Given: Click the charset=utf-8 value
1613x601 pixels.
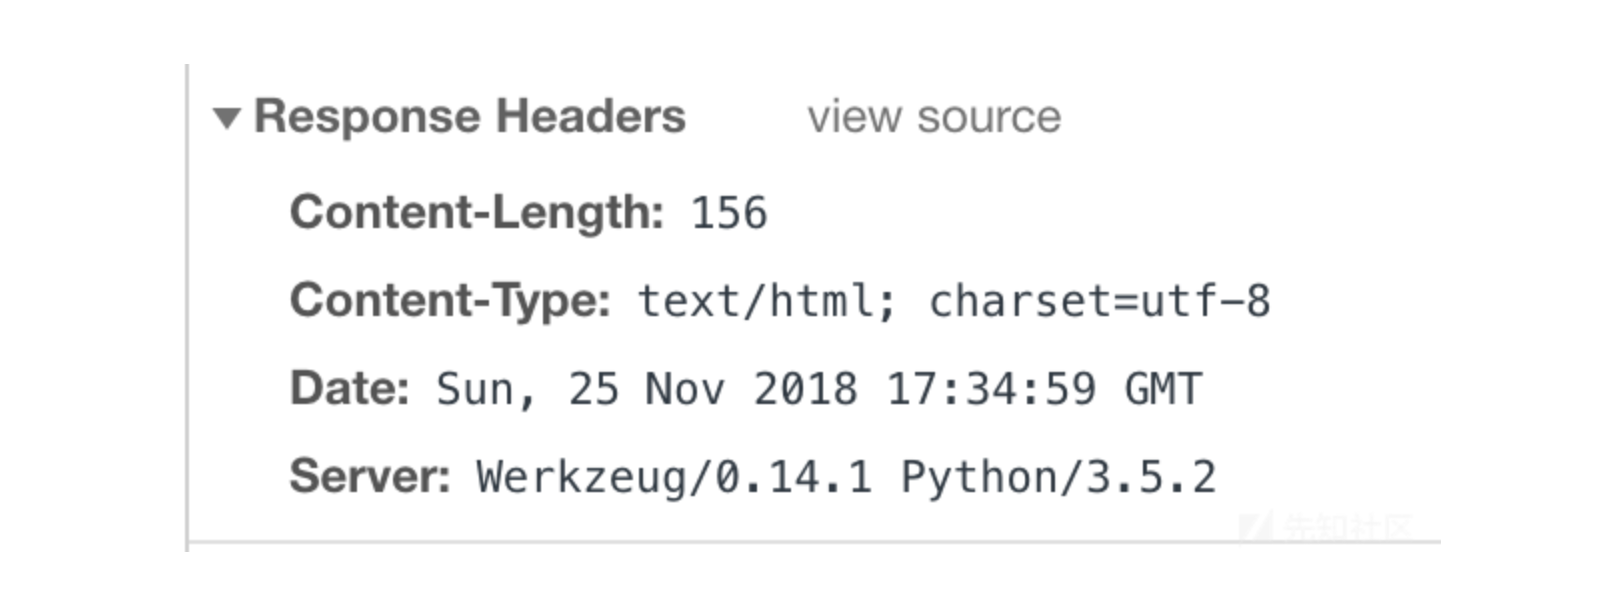Looking at the screenshot, I should point(1100,301).
